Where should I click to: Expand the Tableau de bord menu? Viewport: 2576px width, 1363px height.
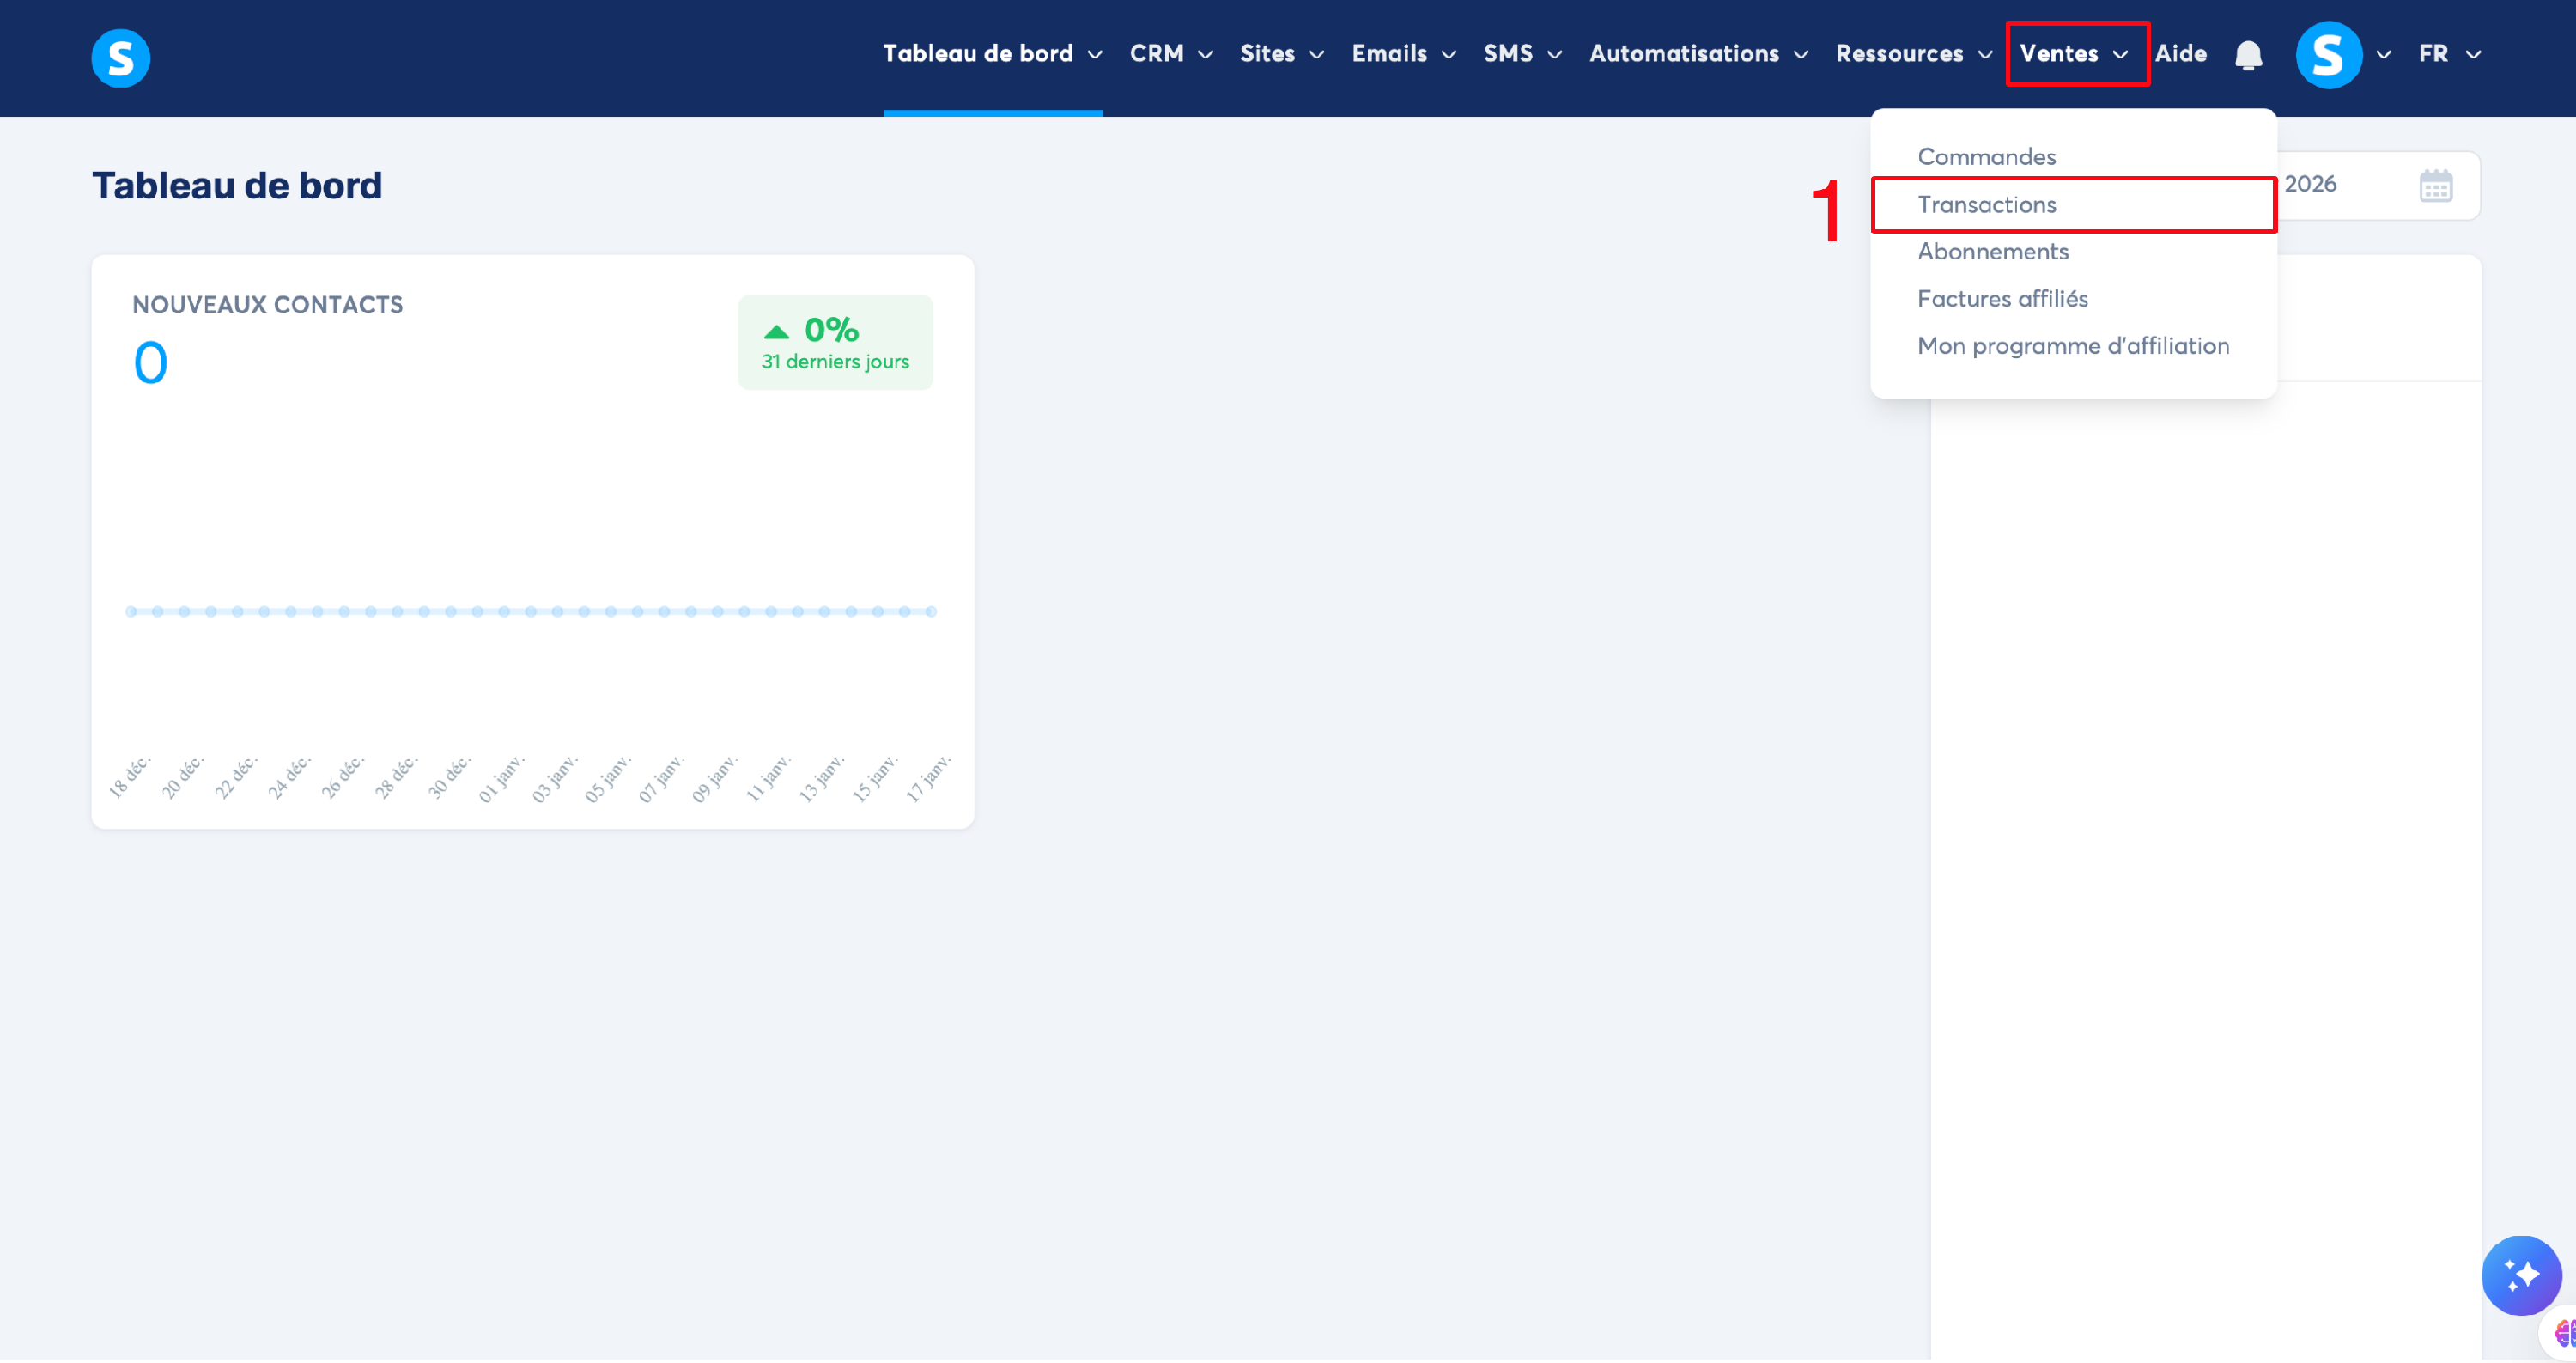click(991, 54)
